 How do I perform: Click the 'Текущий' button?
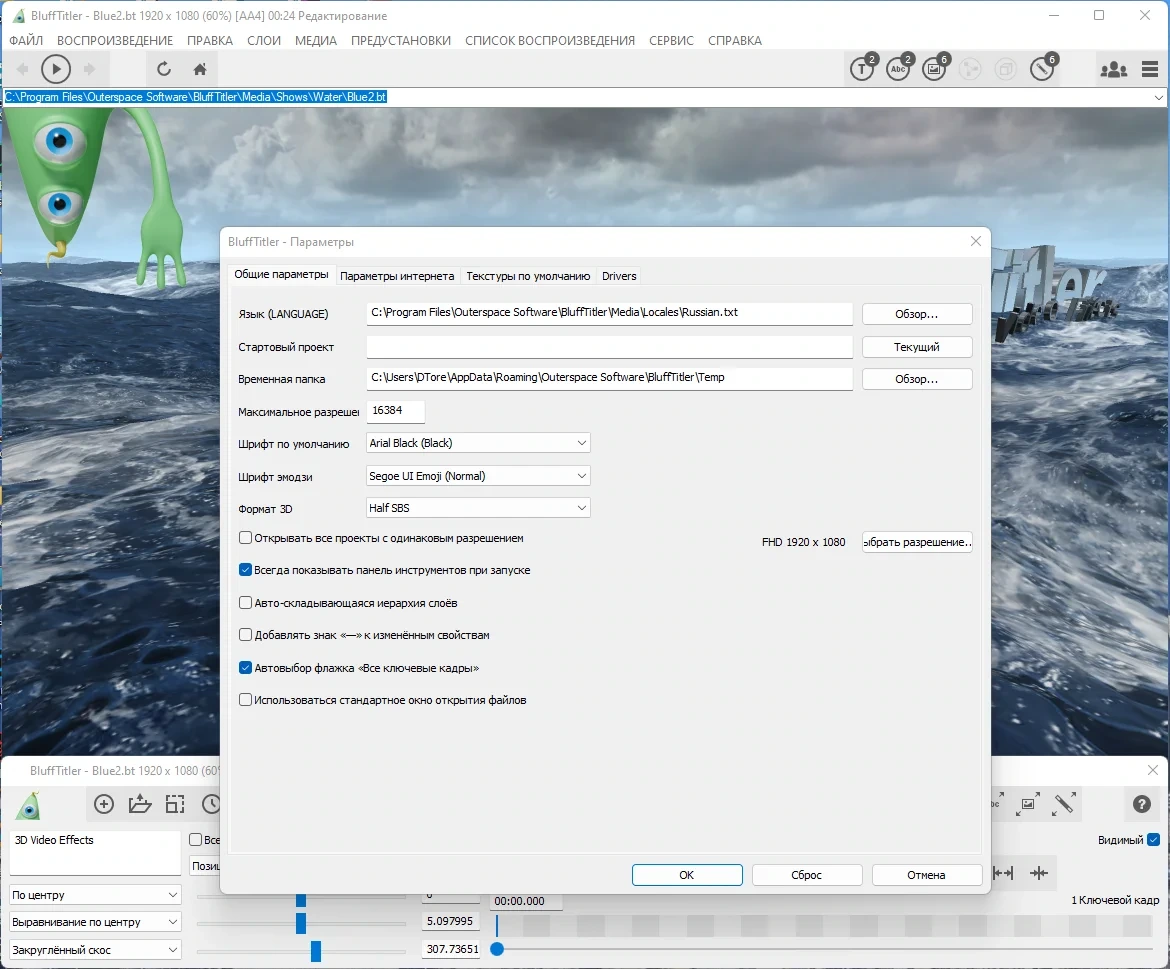tap(917, 347)
